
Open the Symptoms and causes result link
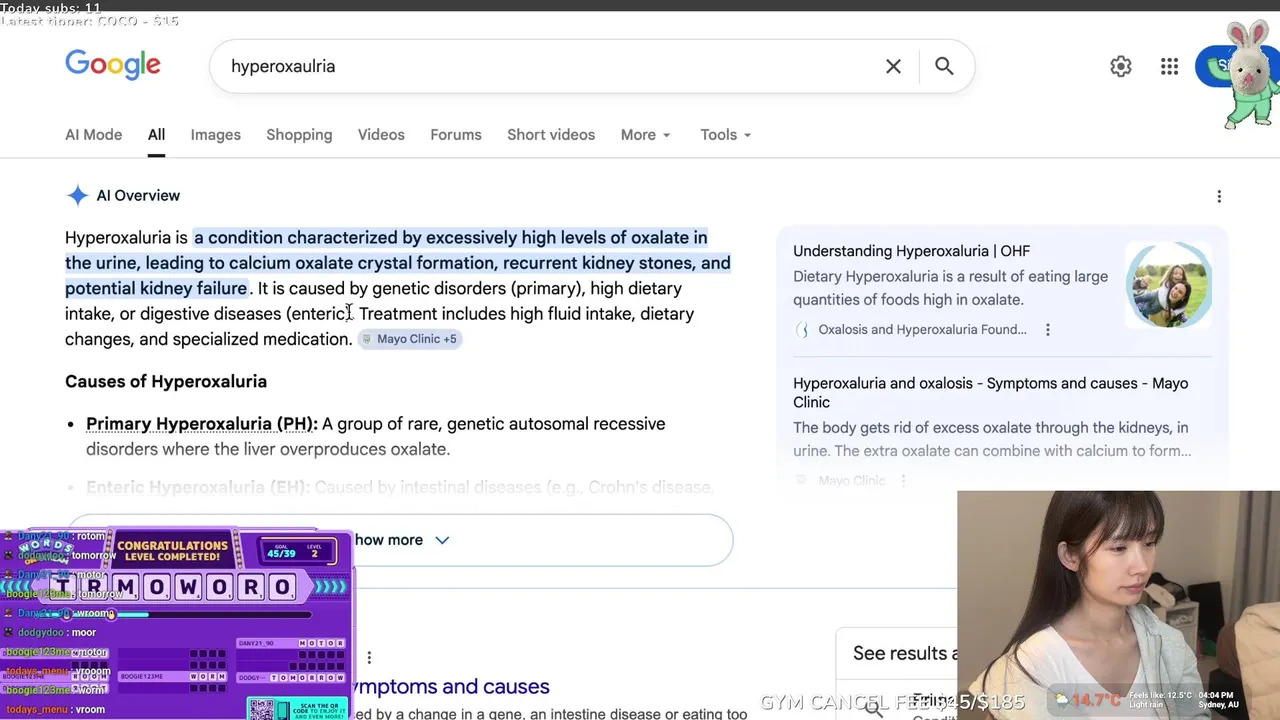coord(450,686)
